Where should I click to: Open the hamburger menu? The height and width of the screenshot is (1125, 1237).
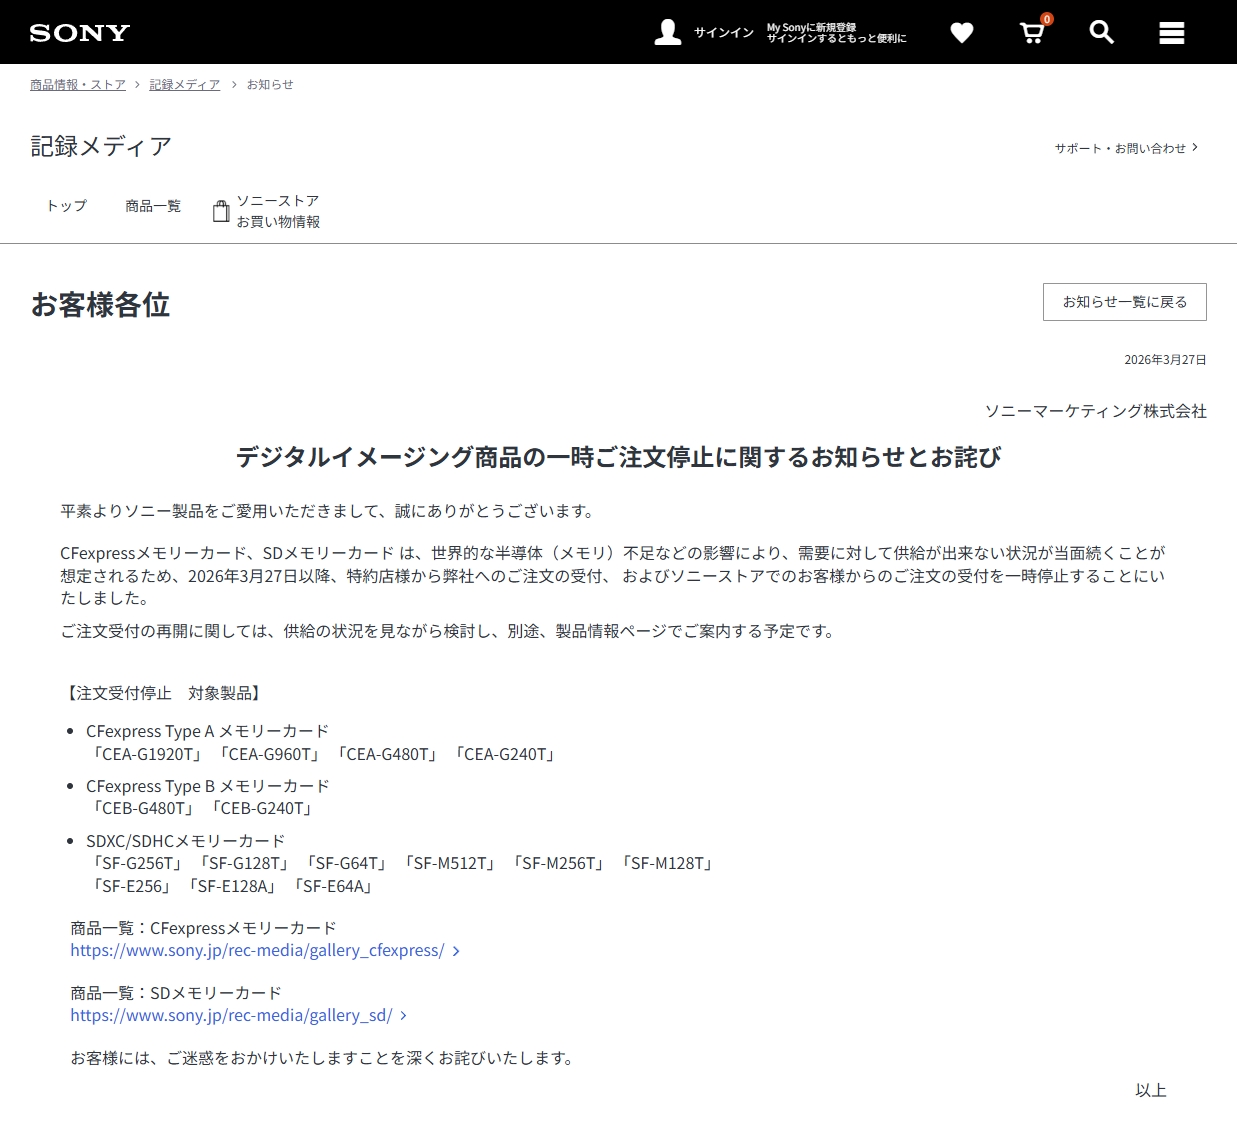(1171, 33)
